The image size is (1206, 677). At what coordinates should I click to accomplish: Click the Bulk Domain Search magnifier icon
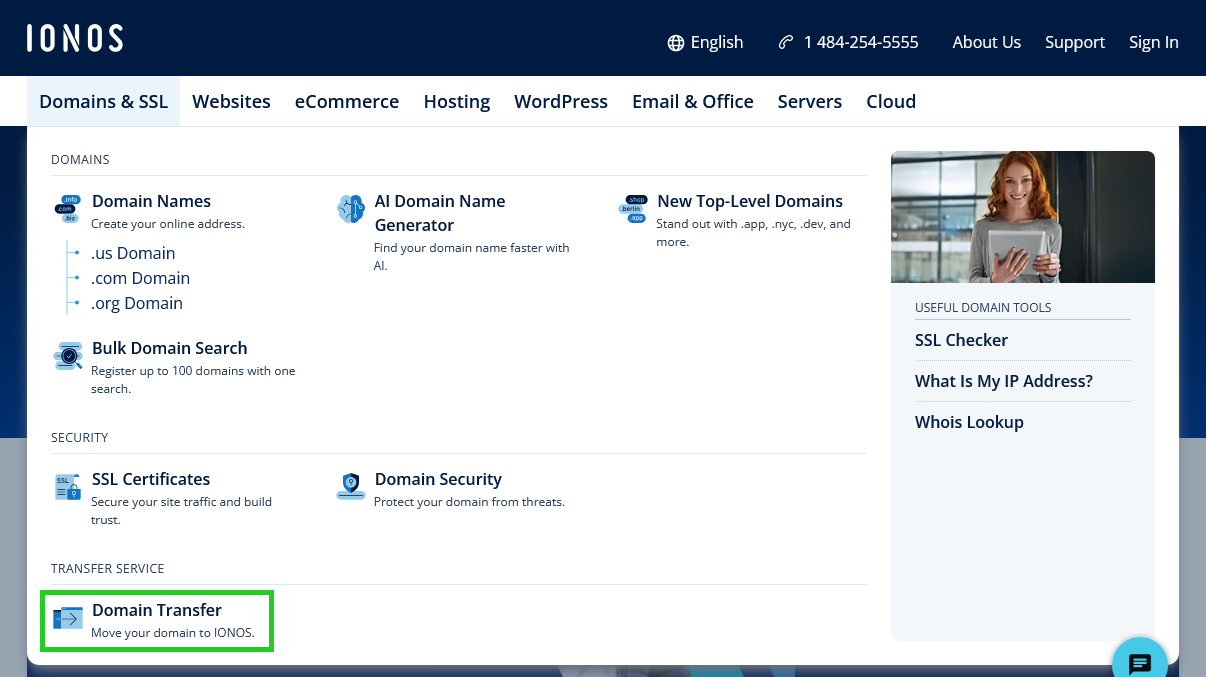click(67, 356)
